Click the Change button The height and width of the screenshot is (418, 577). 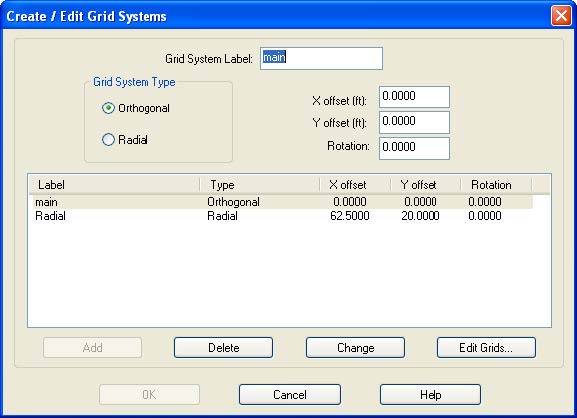coord(355,348)
